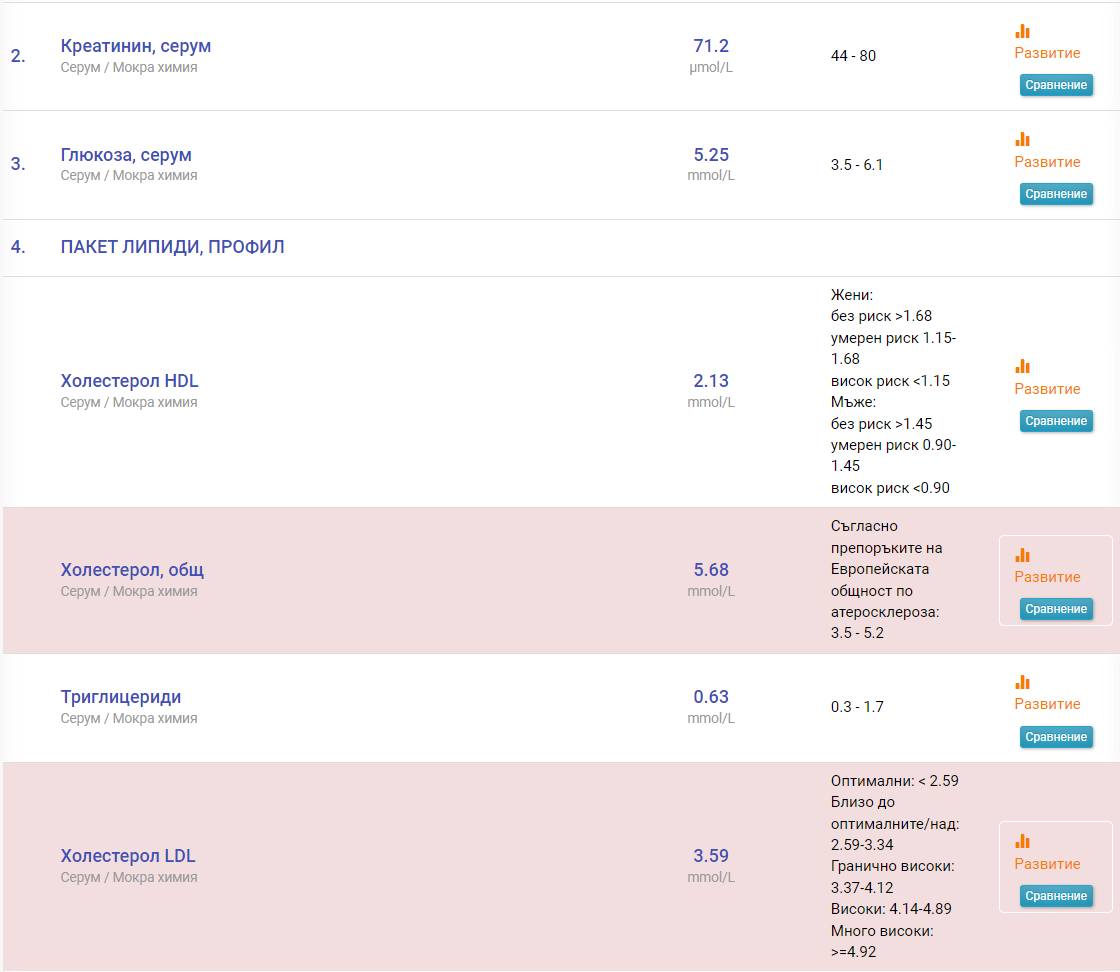
Task: Click the µmol/L unit under 71.2
Action: coord(711,68)
